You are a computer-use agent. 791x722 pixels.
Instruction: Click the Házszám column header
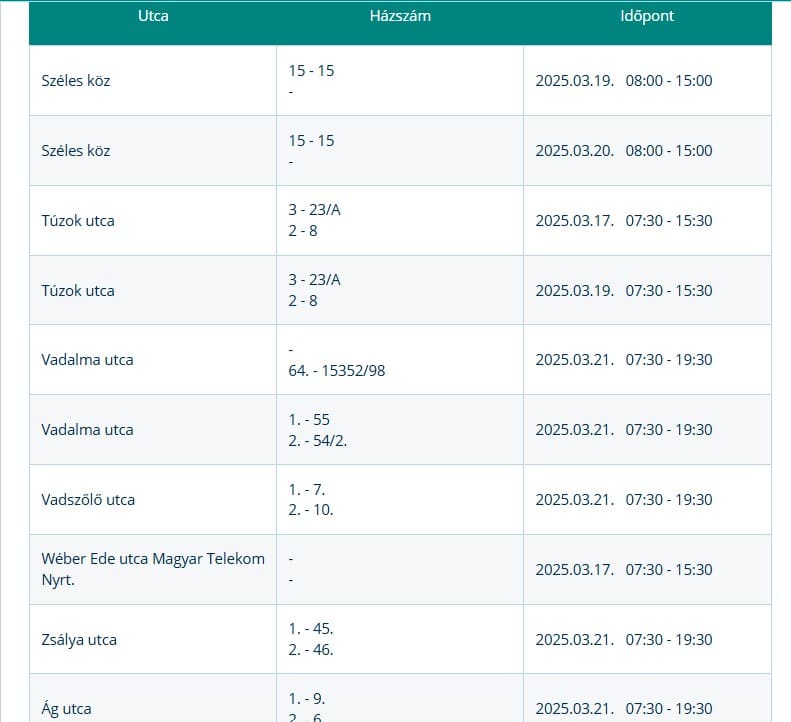pyautogui.click(x=400, y=17)
